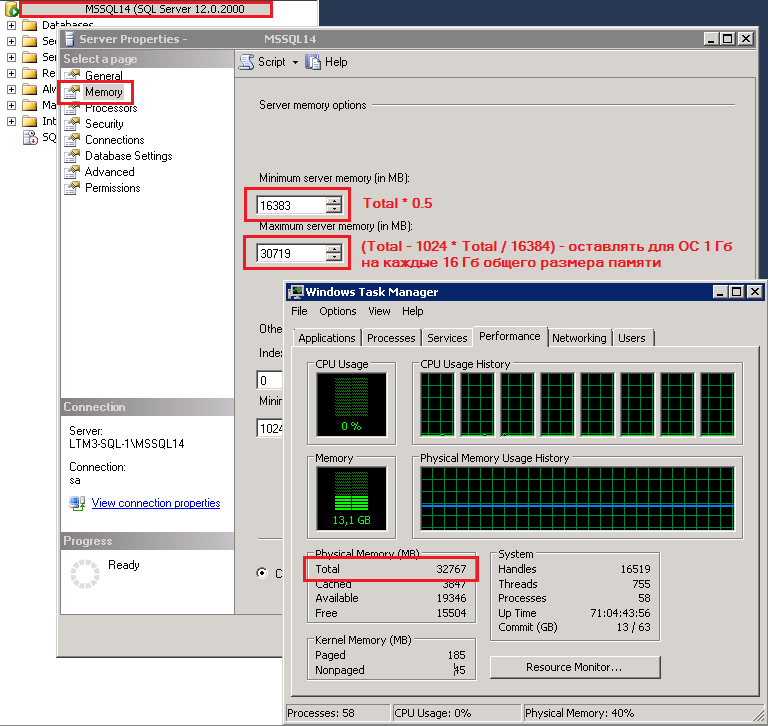Open View connection properties link
This screenshot has width=768, height=726.
(156, 503)
